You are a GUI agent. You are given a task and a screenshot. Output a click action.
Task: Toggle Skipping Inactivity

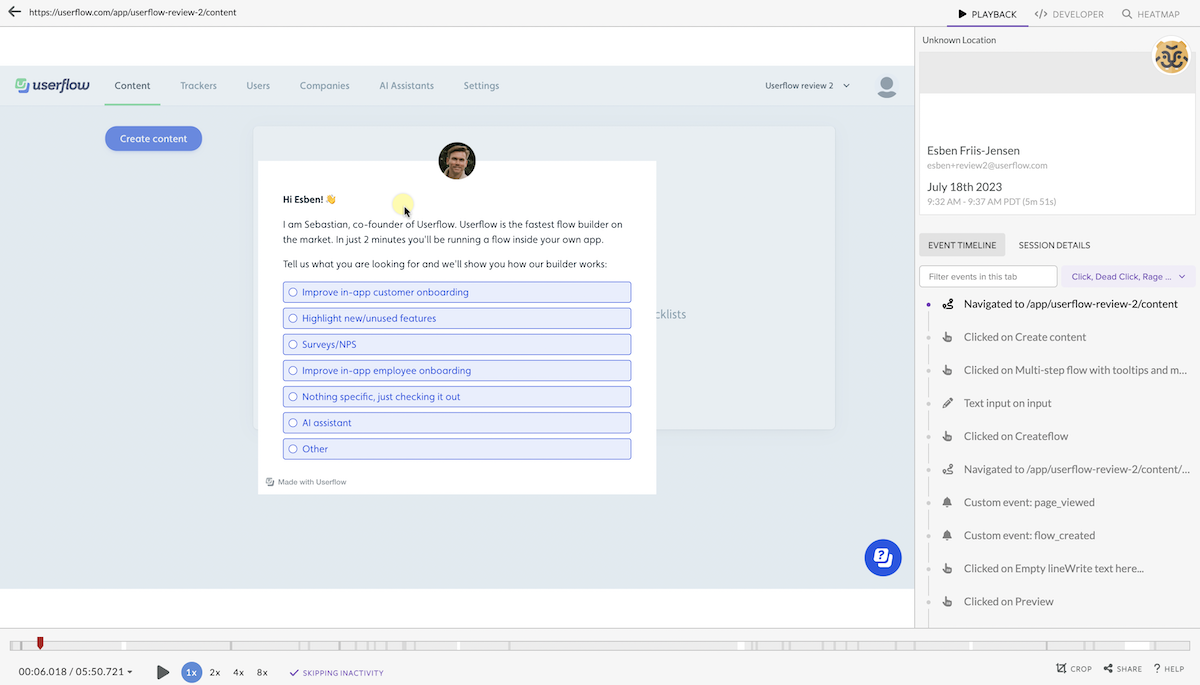pyautogui.click(x=336, y=673)
